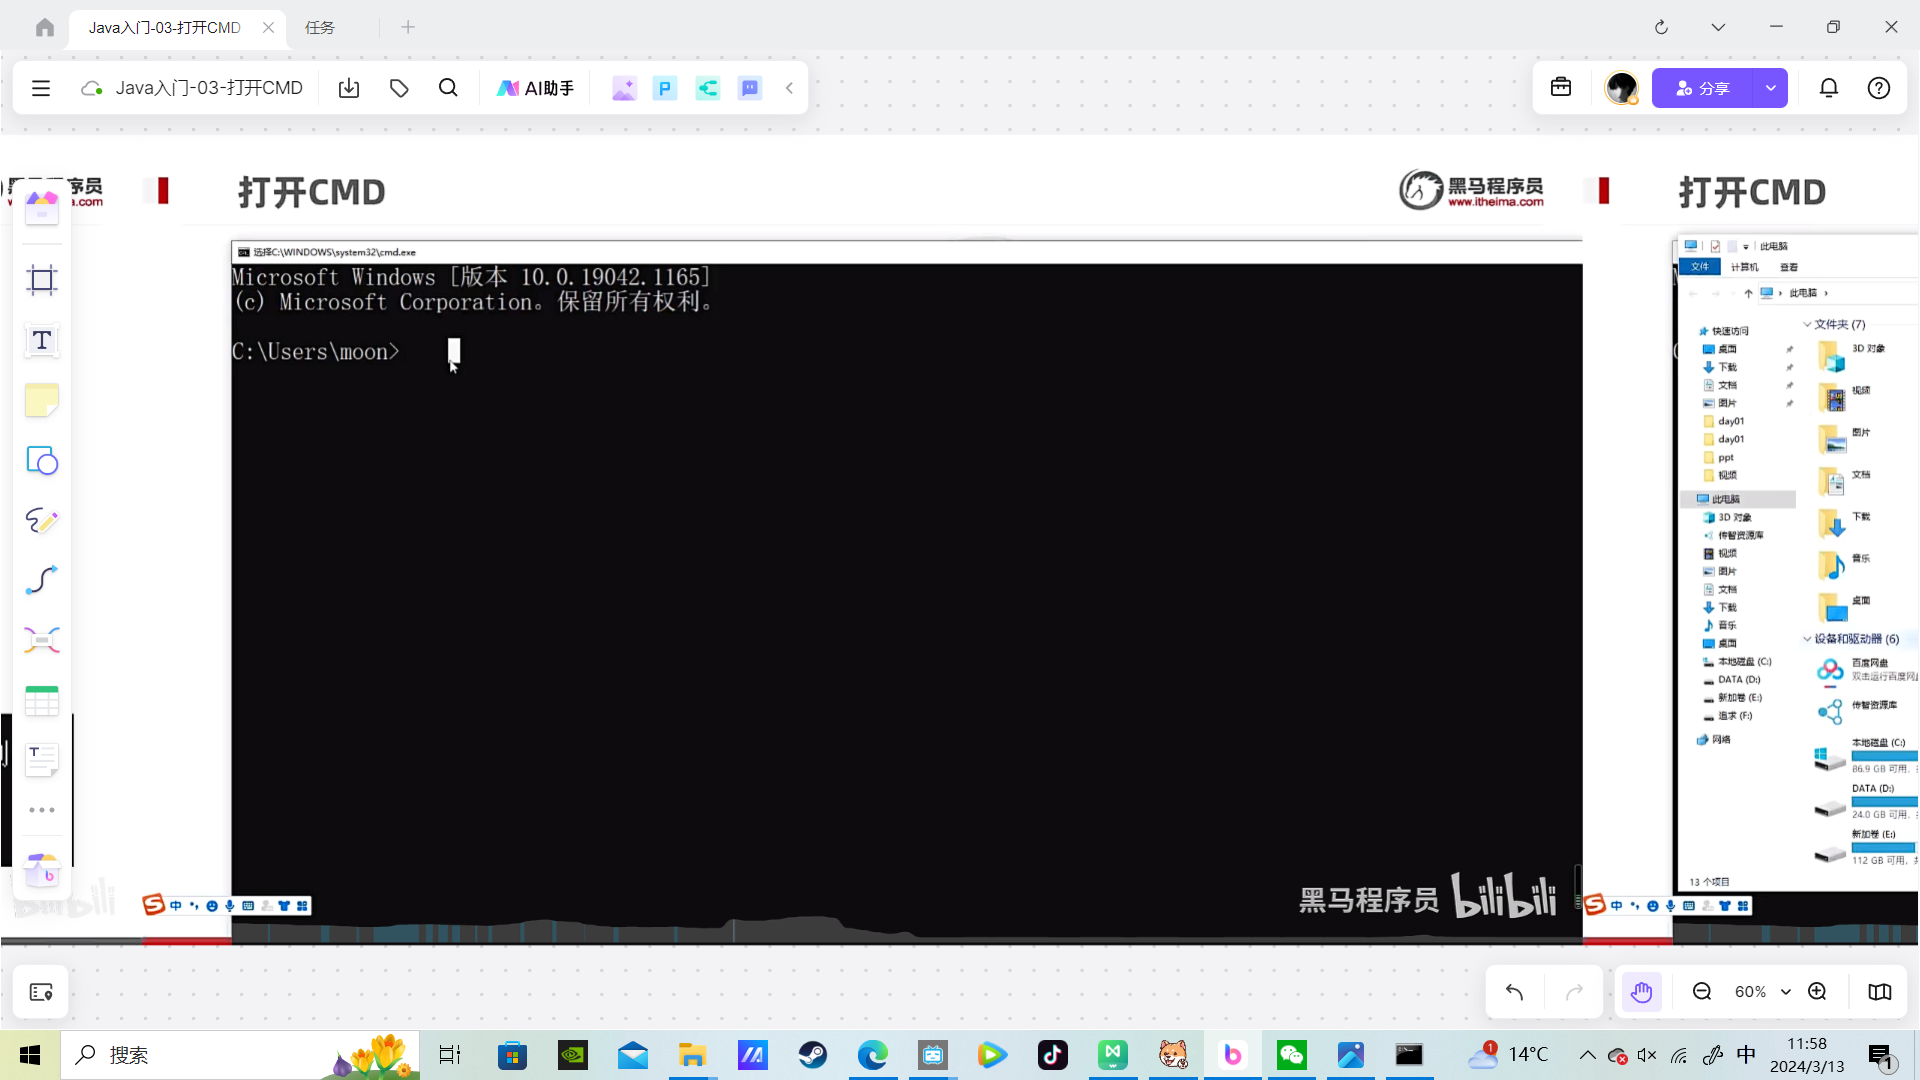Viewport: 1920px width, 1080px height.
Task: Open the hamburger main menu
Action: [41, 88]
